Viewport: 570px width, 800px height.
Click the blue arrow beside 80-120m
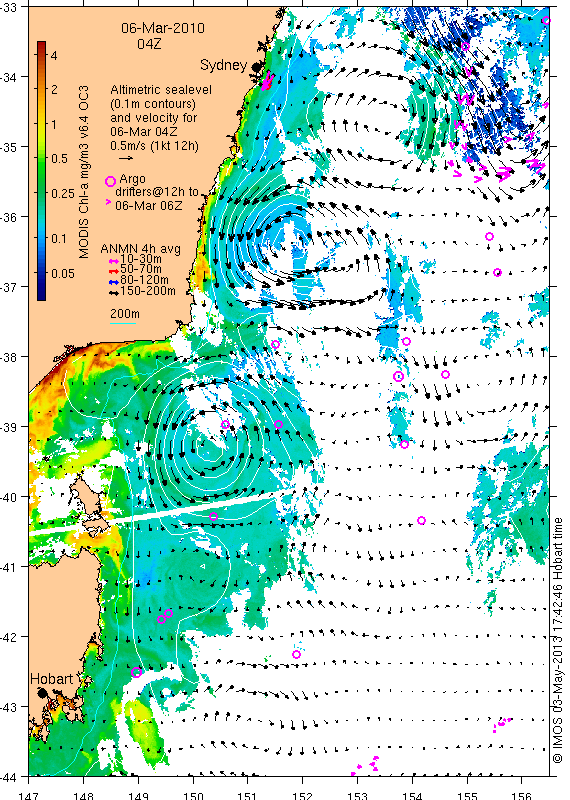[x=114, y=282]
